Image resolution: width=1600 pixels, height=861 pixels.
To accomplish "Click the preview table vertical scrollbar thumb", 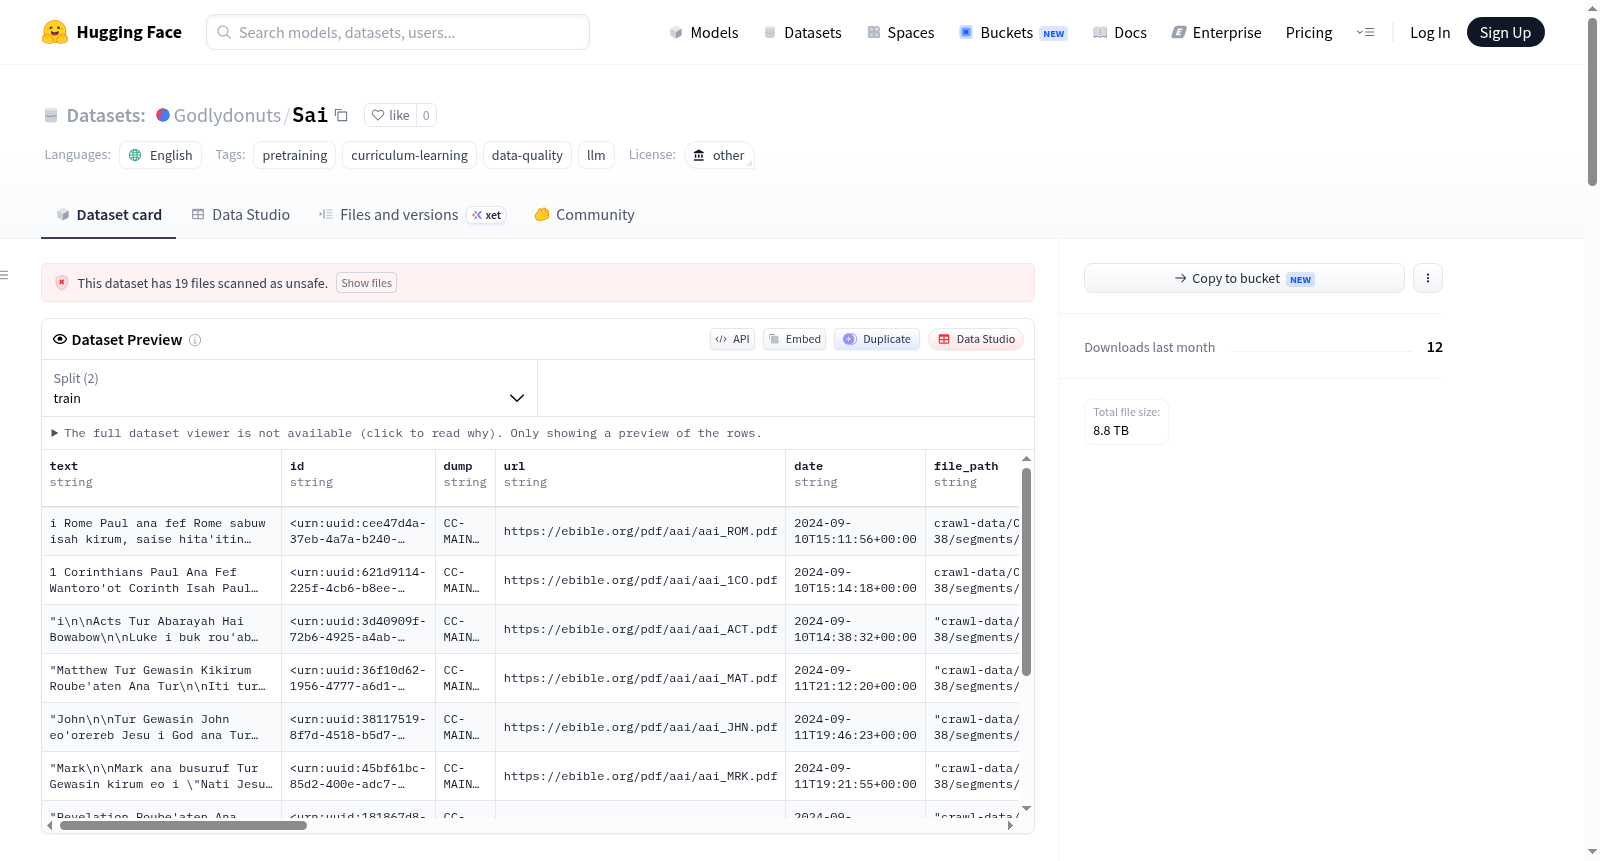I will coord(1026,572).
